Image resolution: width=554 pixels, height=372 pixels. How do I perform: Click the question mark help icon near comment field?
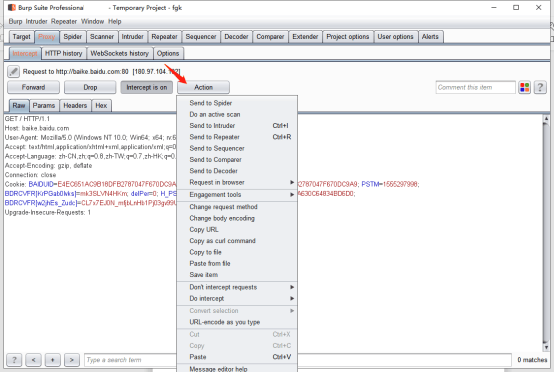click(540, 87)
